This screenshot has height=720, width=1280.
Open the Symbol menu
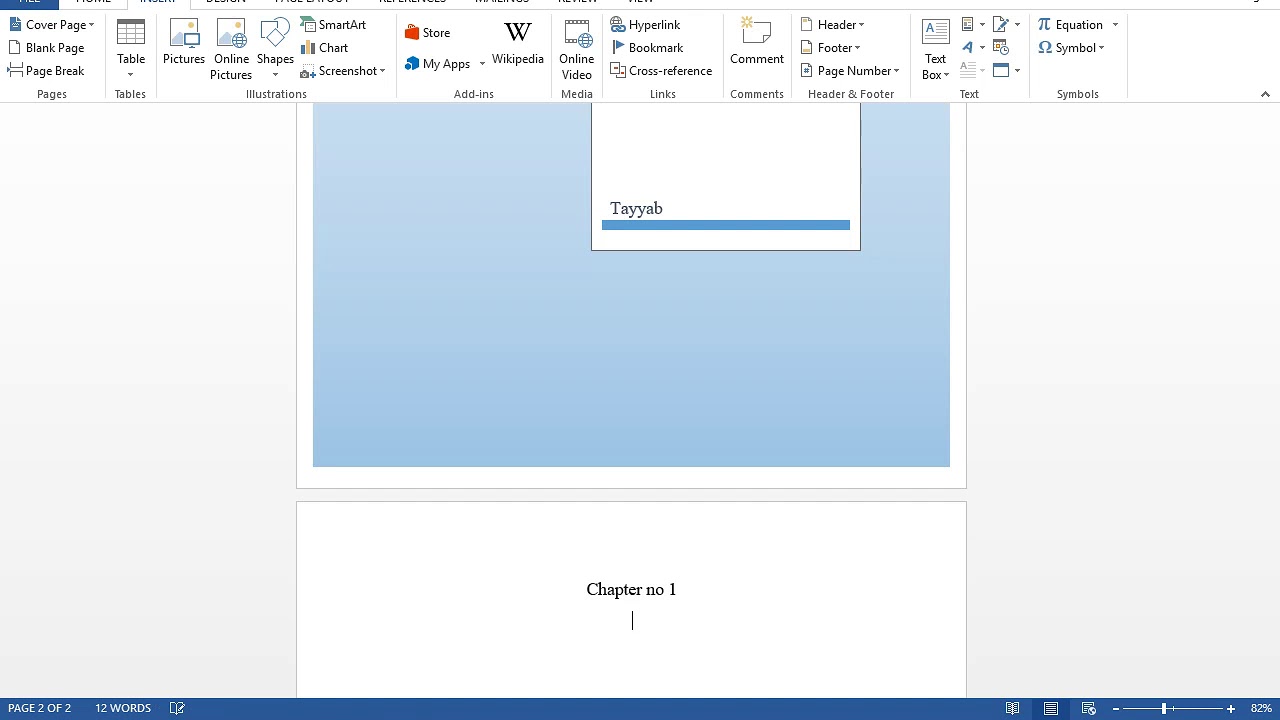[1071, 47]
